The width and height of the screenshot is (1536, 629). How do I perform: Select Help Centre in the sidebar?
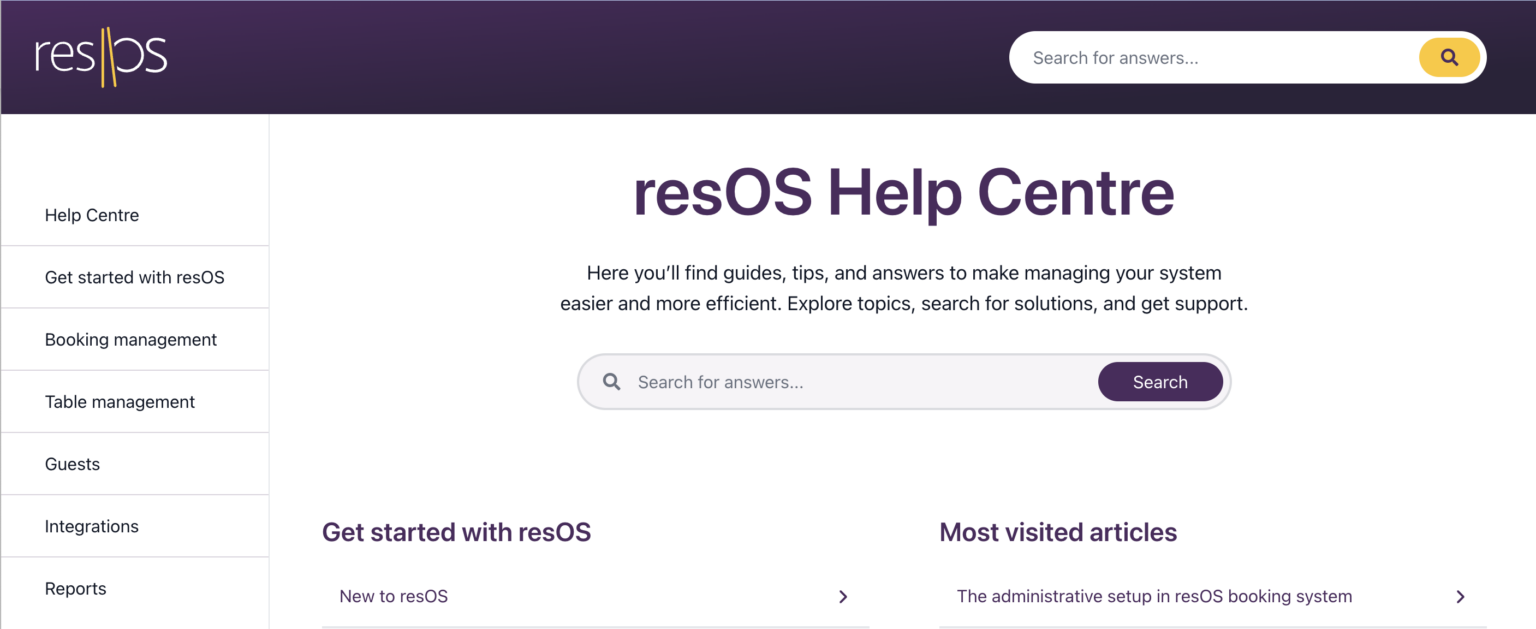click(91, 214)
